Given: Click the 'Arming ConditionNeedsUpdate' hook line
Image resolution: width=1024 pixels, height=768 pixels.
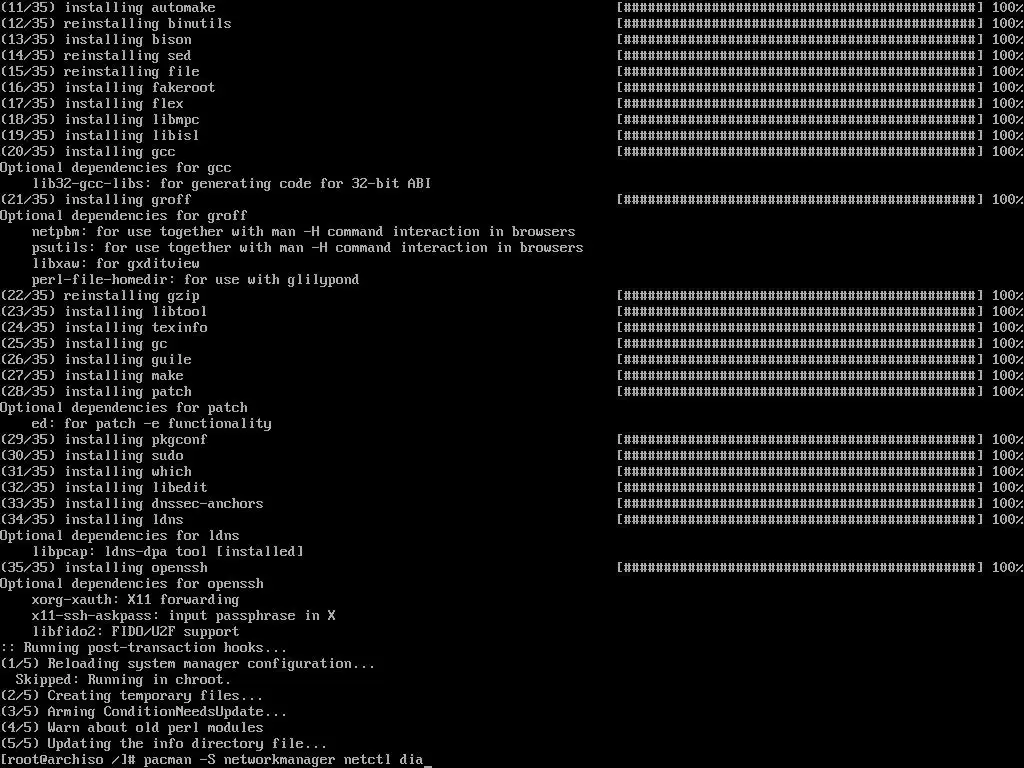Looking at the screenshot, I should pyautogui.click(x=143, y=712).
